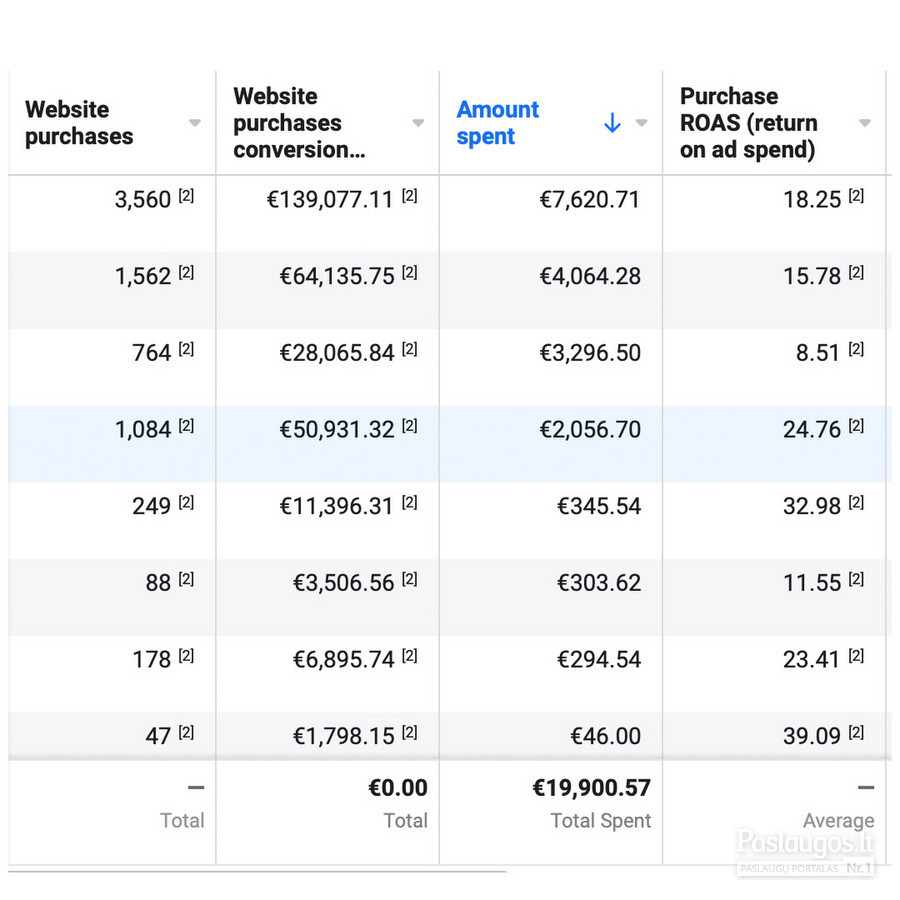Sort by Amount spent header
Viewport: 900px width, 900px height.
(498, 123)
